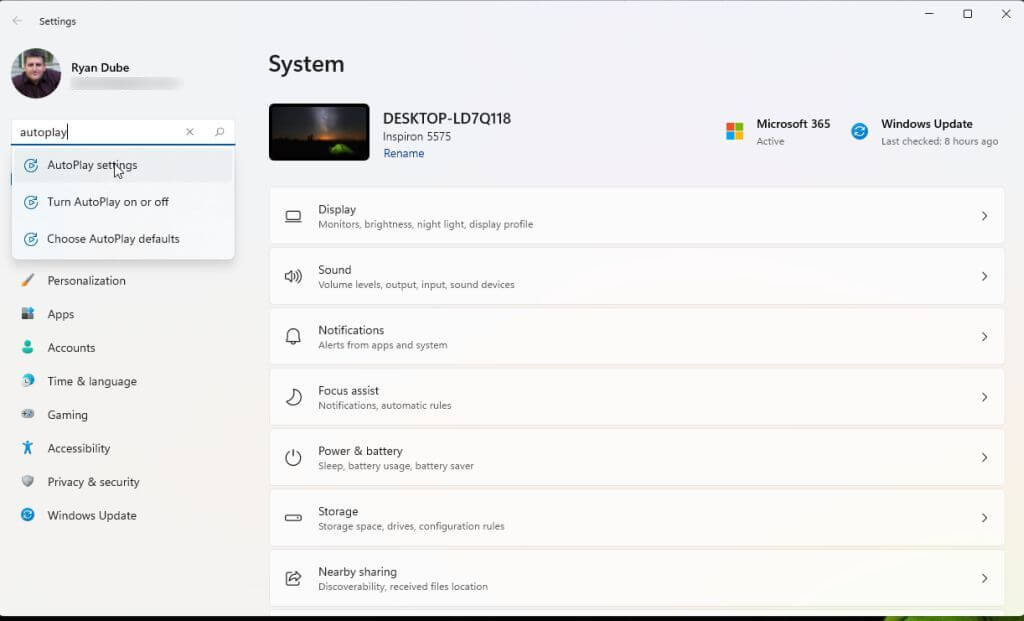Choose Turn AutoPlay on or off result
This screenshot has width=1024, height=621.
[108, 202]
